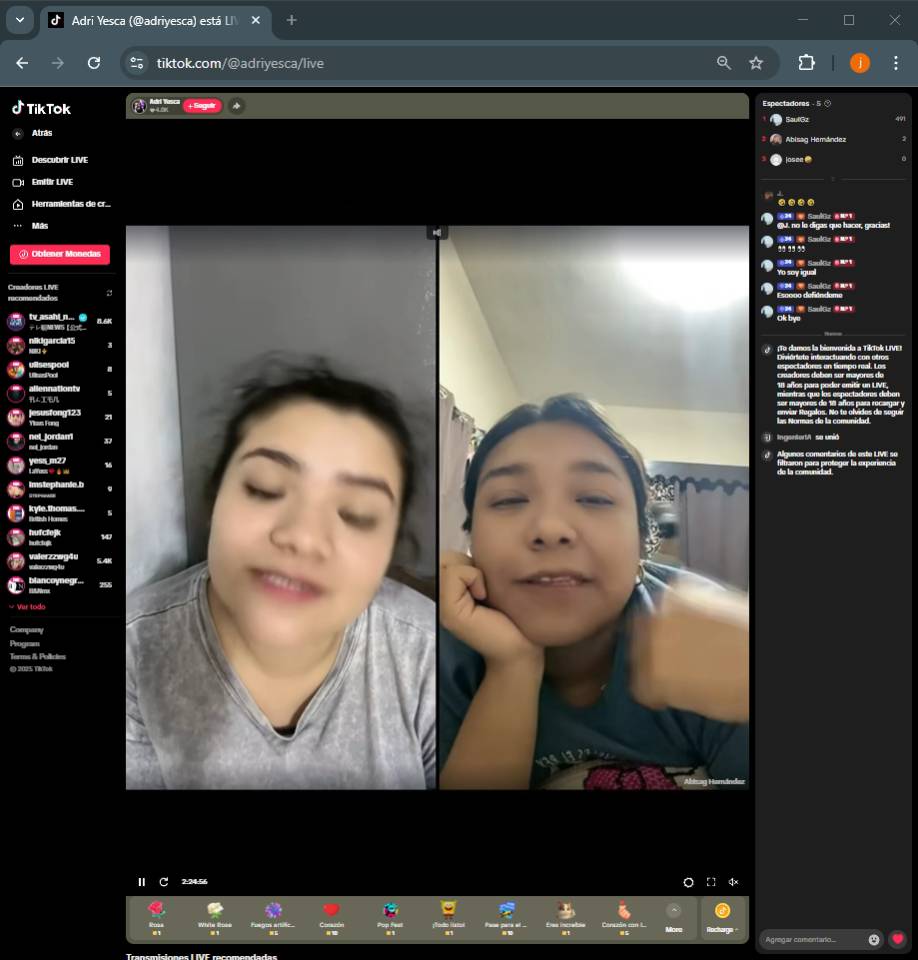918x960 pixels.
Task: Send a Rosa gift
Action: coord(156,915)
